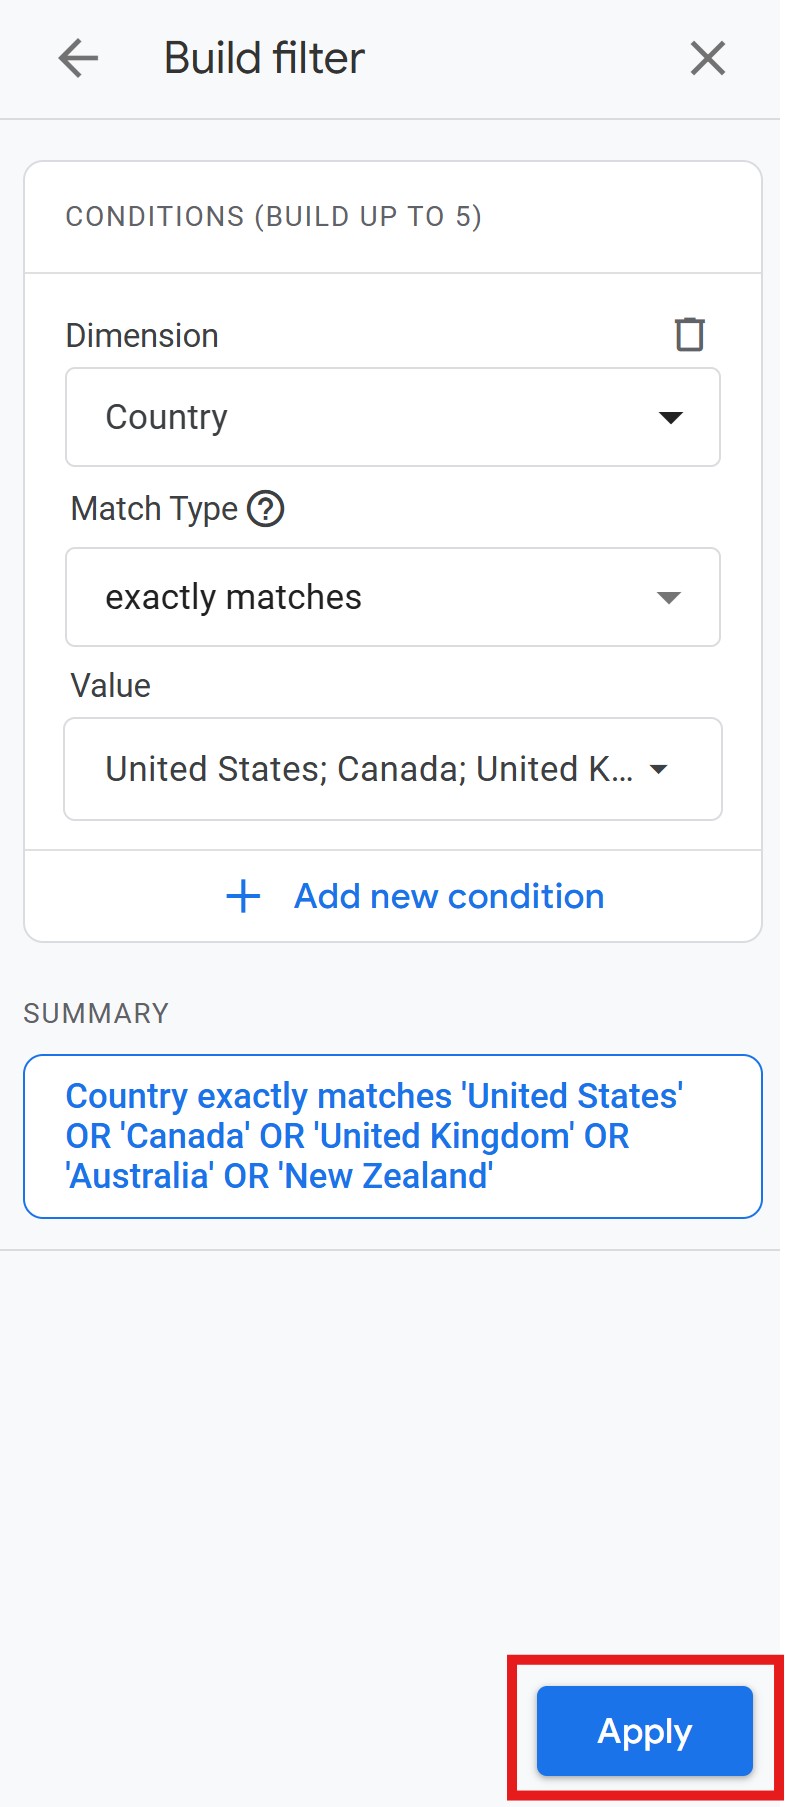Delete the condition with trash icon
The image size is (785, 1807).
(x=690, y=334)
